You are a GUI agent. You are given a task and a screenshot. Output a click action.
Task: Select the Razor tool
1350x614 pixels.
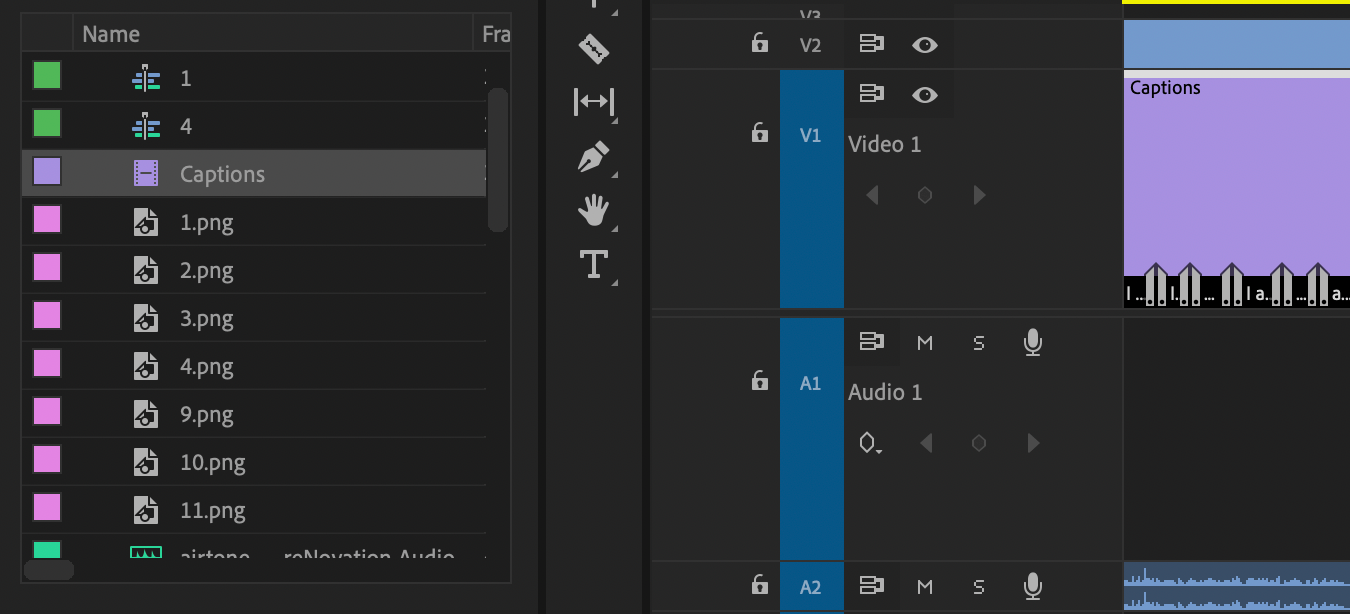click(x=594, y=47)
